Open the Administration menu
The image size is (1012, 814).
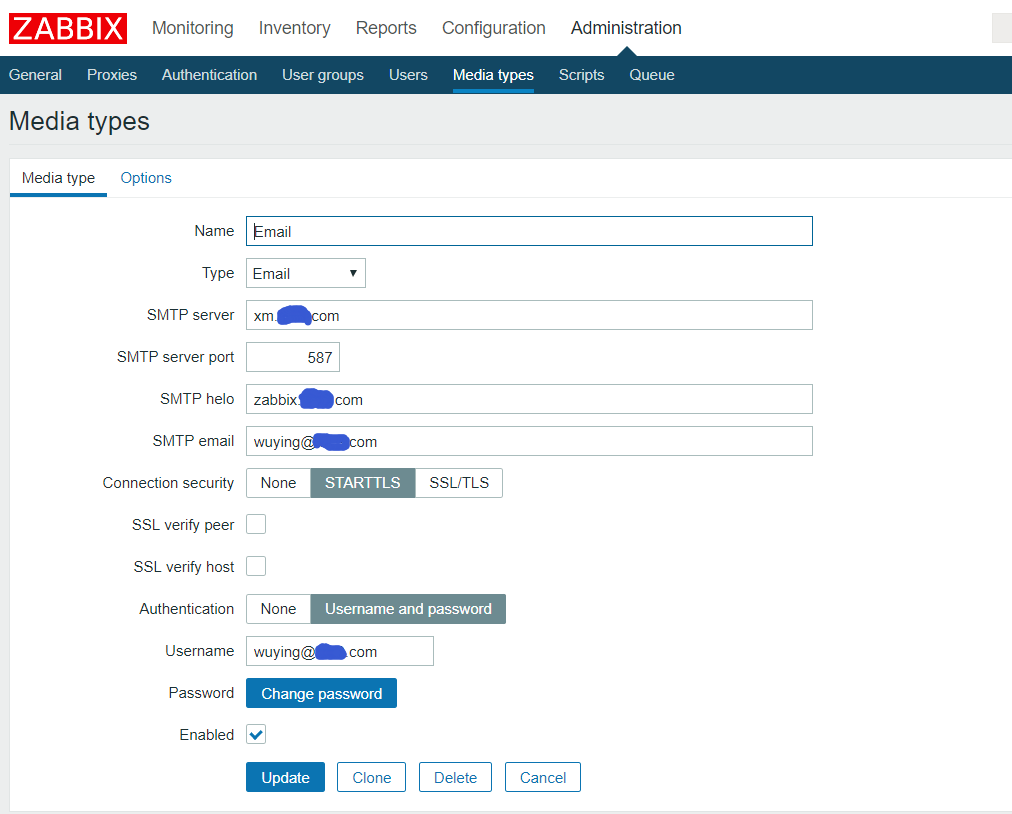[626, 28]
